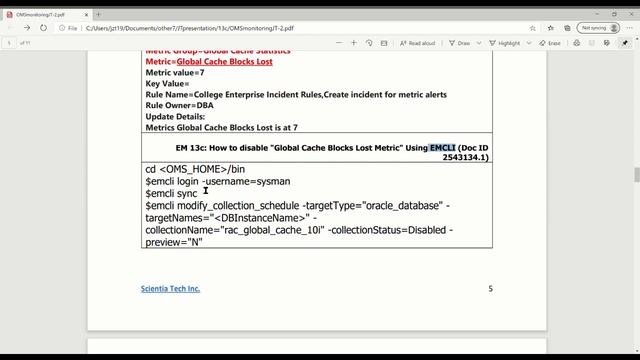Start Read aloud
Screen dimensions: 640x360
pyautogui.click(x=418, y=43)
